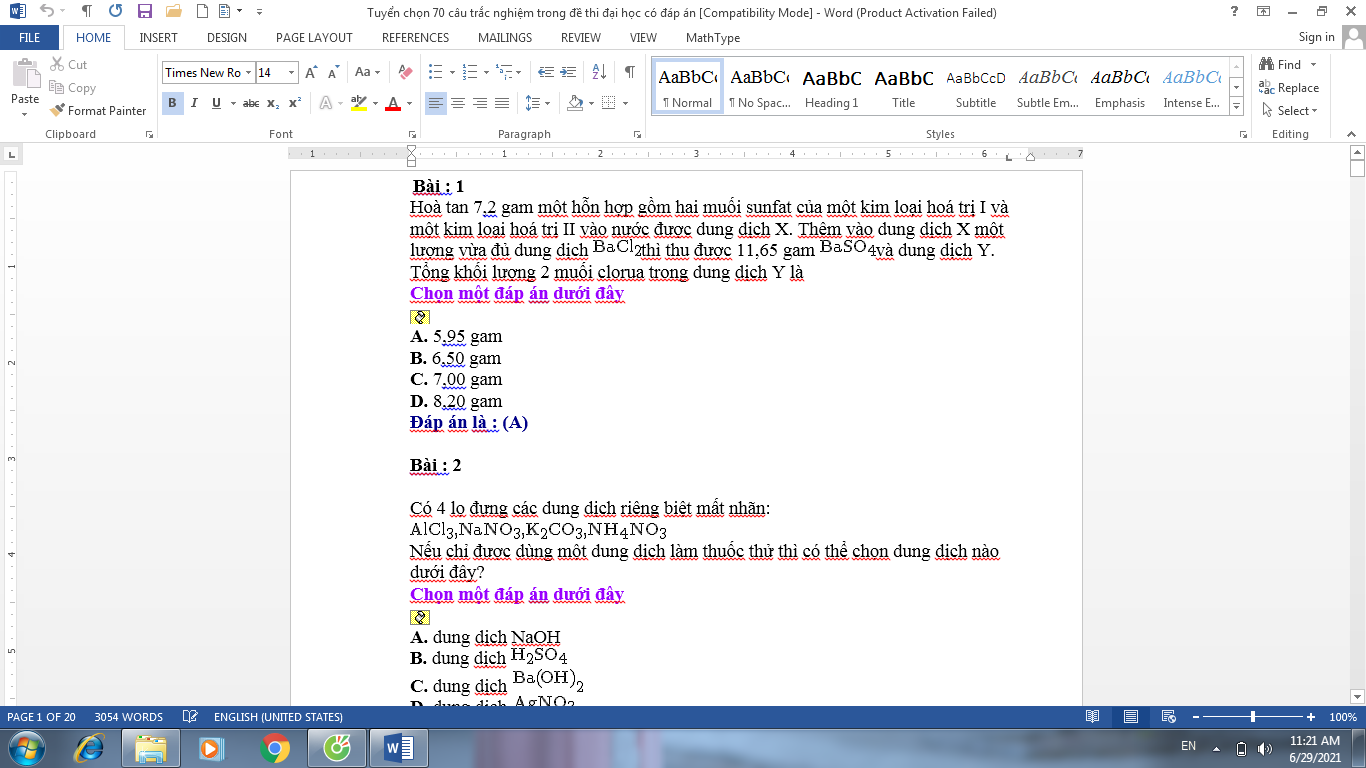Open Windows Start menu
The image size is (1366, 768).
(25, 747)
